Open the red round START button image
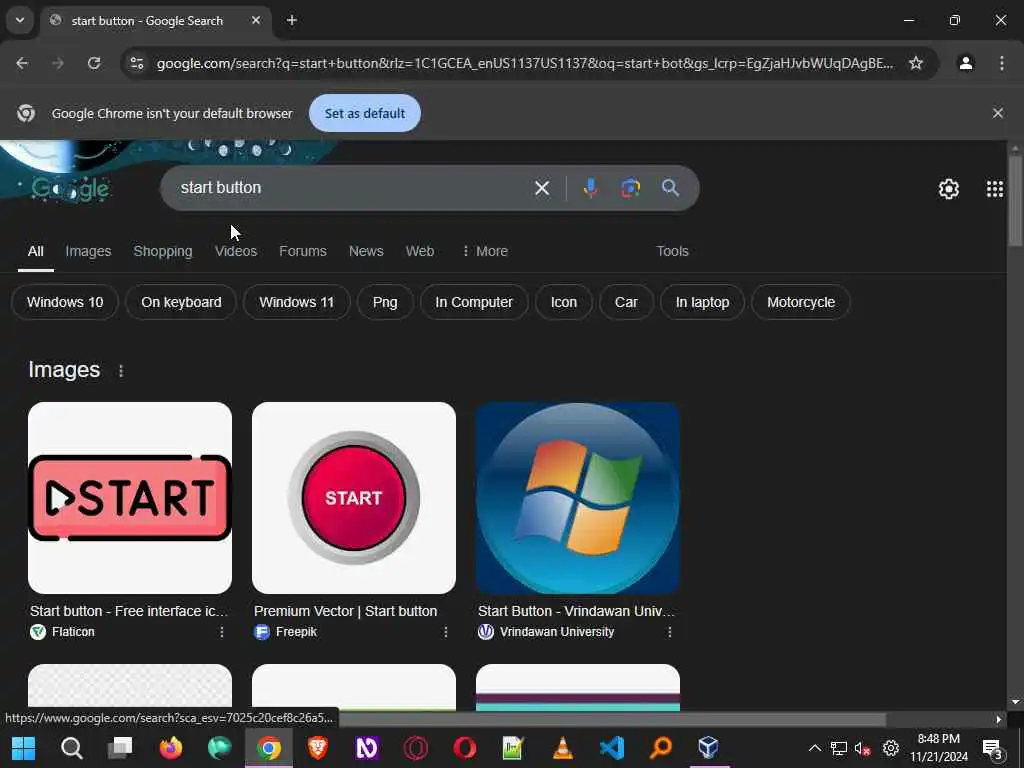1024x768 pixels. 353,498
